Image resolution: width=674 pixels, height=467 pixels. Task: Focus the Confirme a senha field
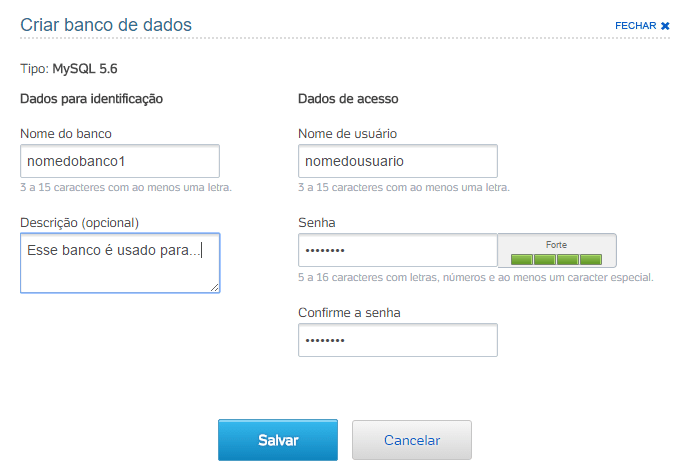coord(398,340)
